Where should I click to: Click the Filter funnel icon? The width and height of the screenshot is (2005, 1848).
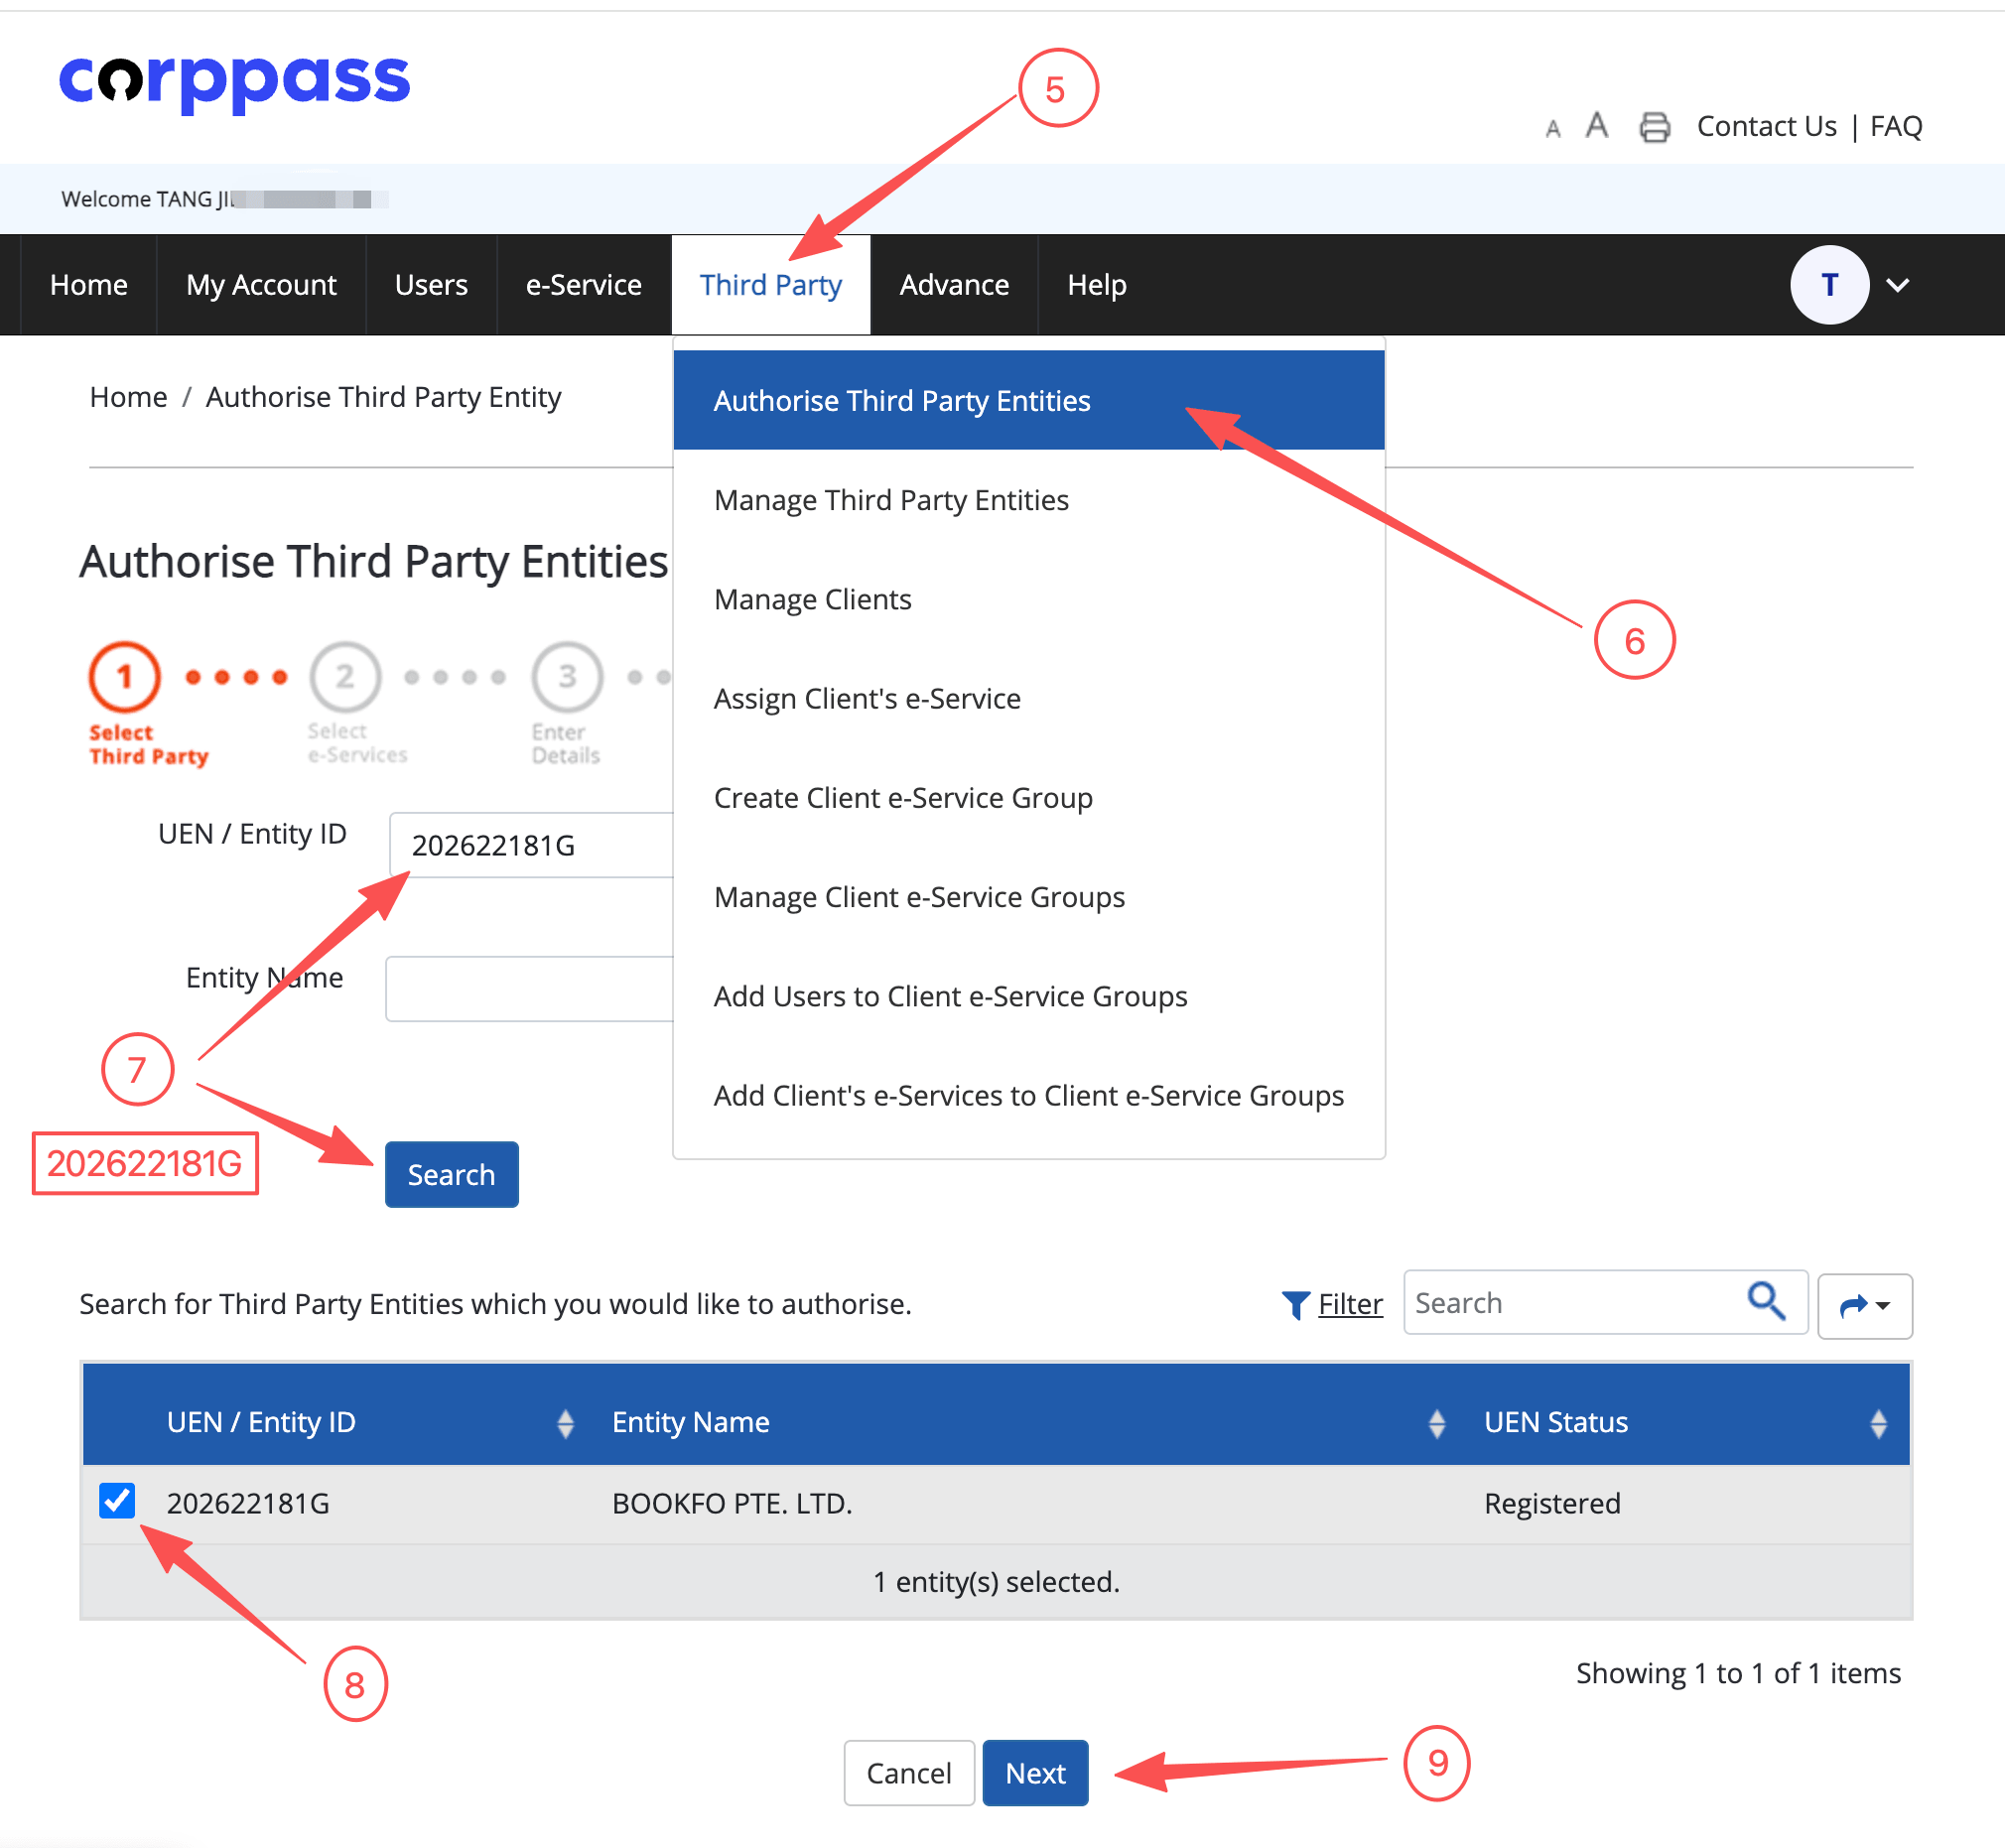(x=1295, y=1305)
